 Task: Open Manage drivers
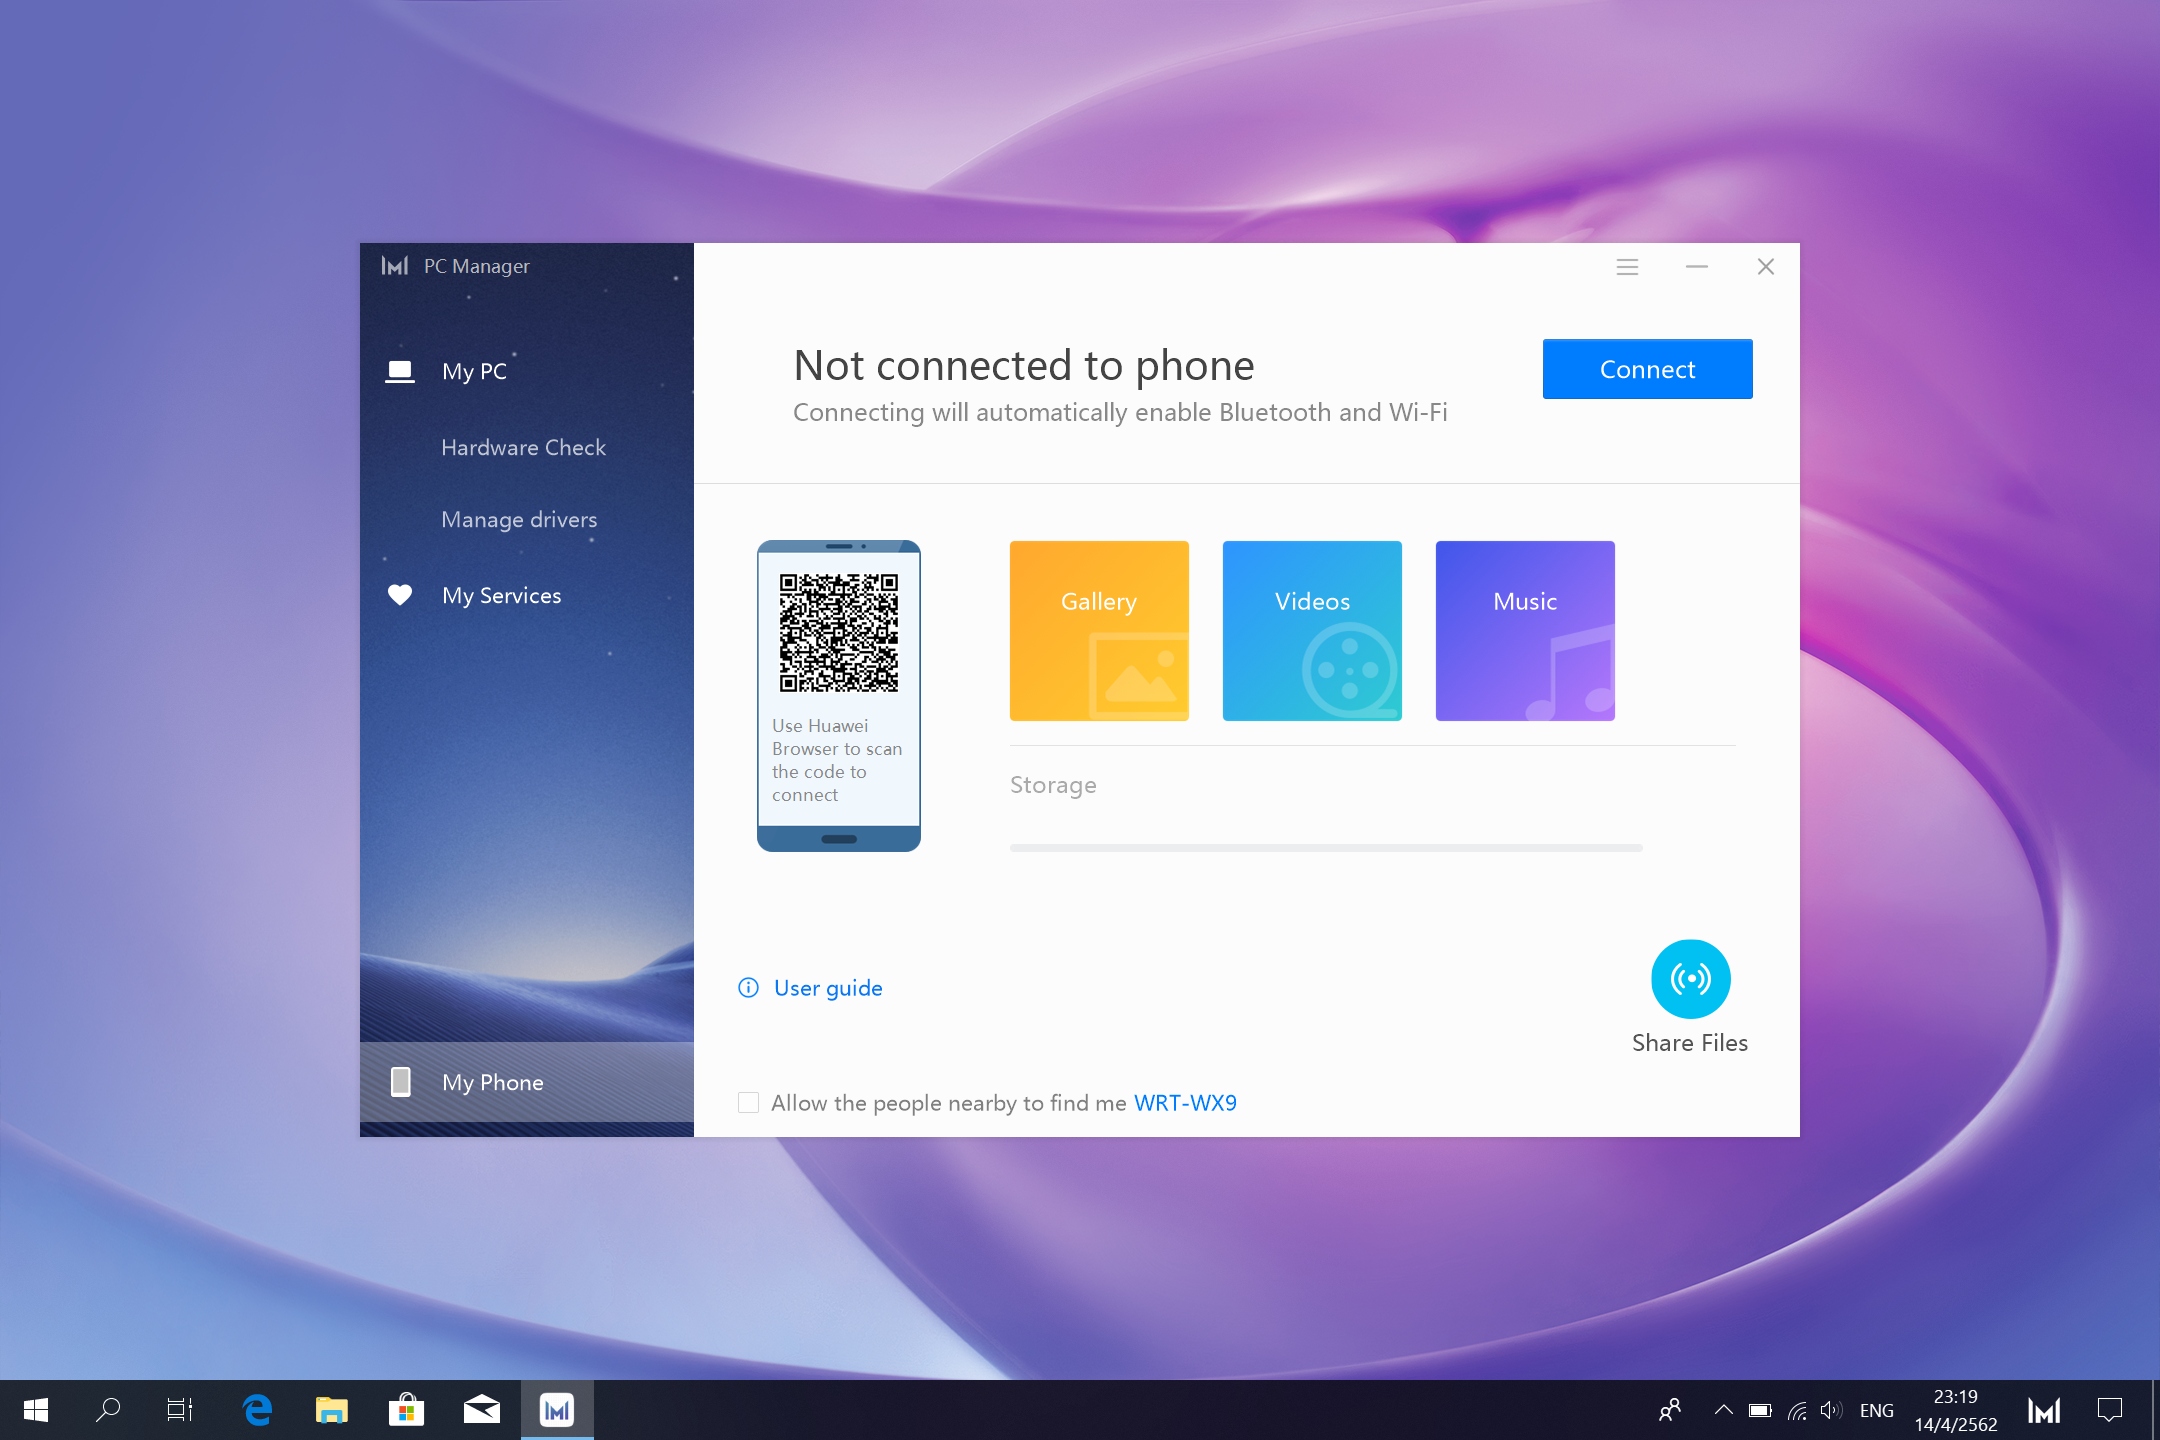519,520
